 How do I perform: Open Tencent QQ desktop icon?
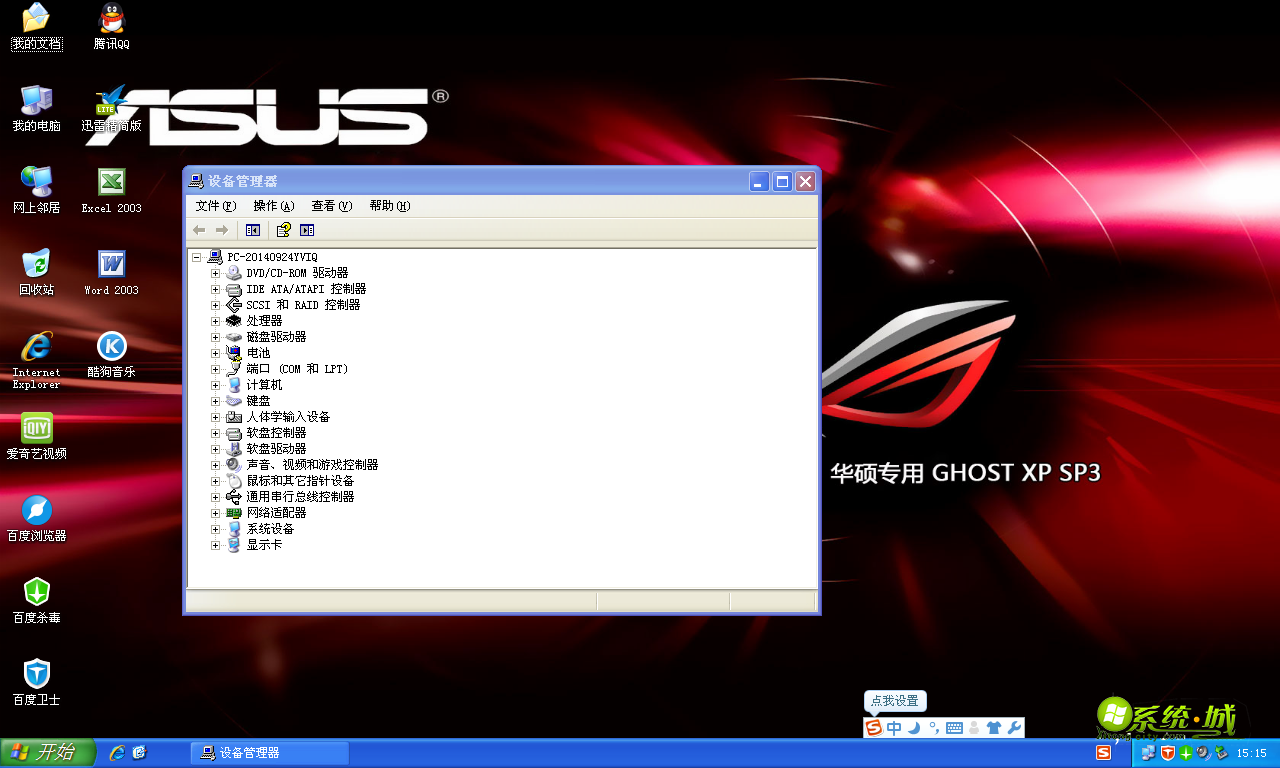click(x=111, y=26)
